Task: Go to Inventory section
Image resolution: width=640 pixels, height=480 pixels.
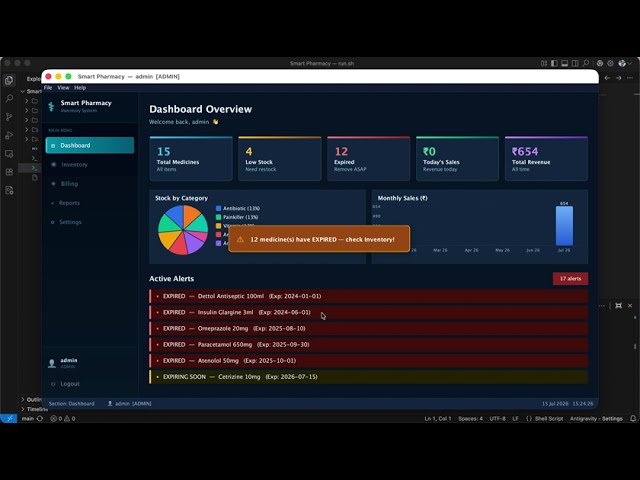Action: (x=90, y=164)
